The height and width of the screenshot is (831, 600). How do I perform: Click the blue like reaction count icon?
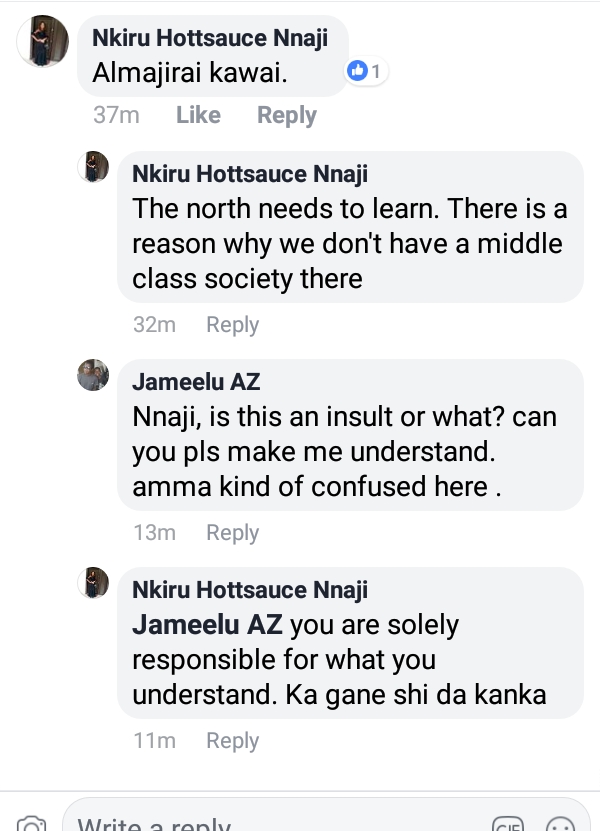(358, 71)
